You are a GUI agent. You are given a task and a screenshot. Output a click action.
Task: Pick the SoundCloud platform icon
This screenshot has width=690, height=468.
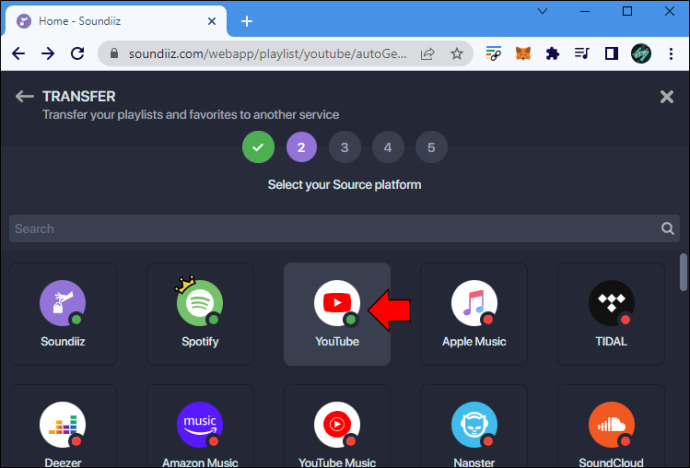611,424
